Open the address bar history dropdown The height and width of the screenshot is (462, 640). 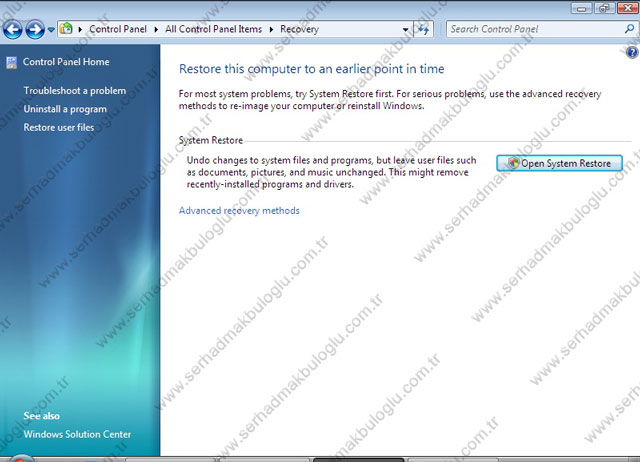[405, 29]
